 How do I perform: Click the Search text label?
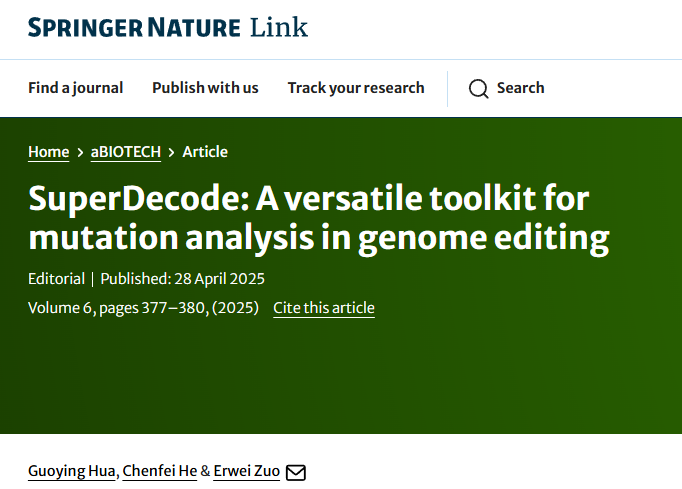520,88
